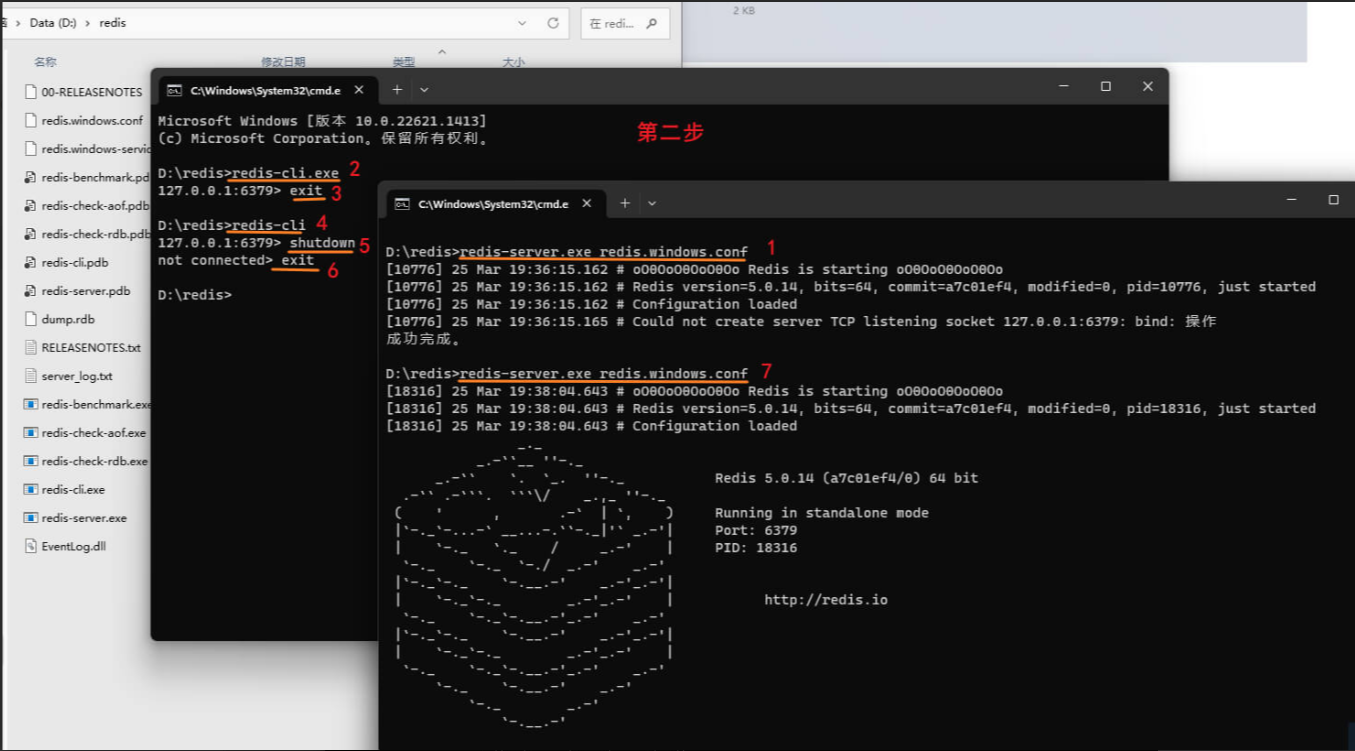1355x751 pixels.
Task: Click the server_log.txt file icon
Action: [x=31, y=376]
